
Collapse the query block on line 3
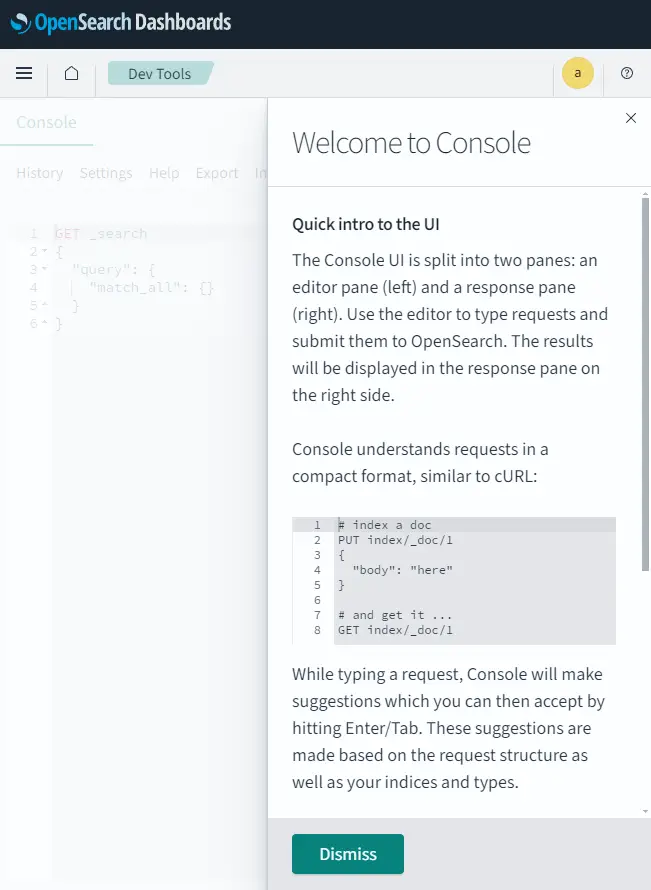point(44,270)
